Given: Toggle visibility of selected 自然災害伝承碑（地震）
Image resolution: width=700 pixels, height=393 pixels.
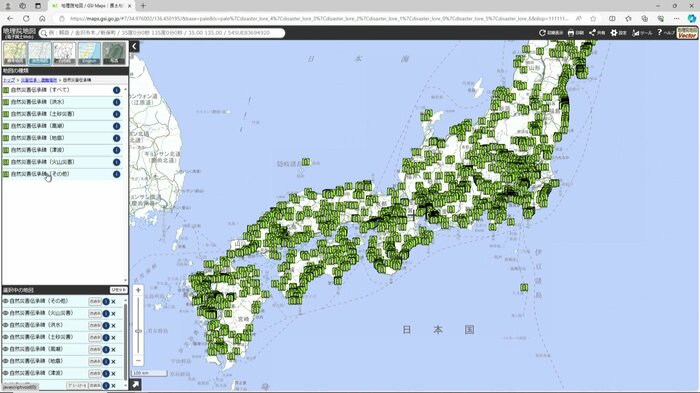Looking at the screenshot, I should [6, 361].
